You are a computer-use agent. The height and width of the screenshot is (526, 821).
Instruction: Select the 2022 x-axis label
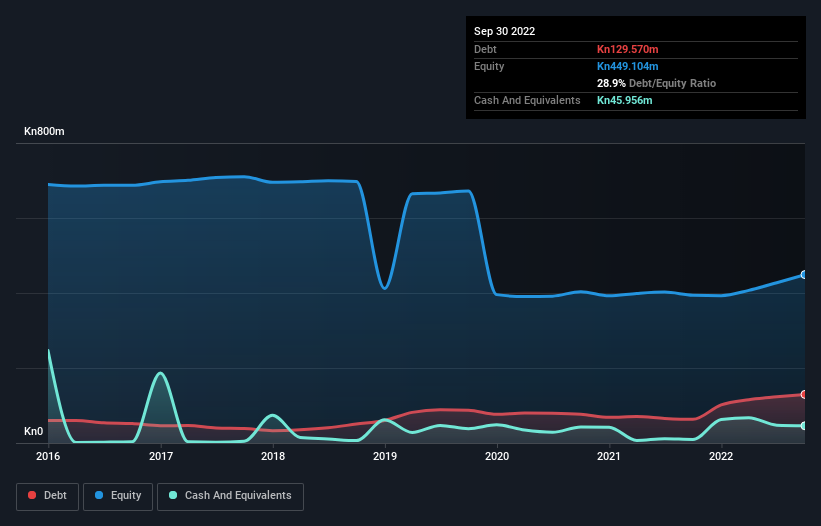[x=721, y=456]
